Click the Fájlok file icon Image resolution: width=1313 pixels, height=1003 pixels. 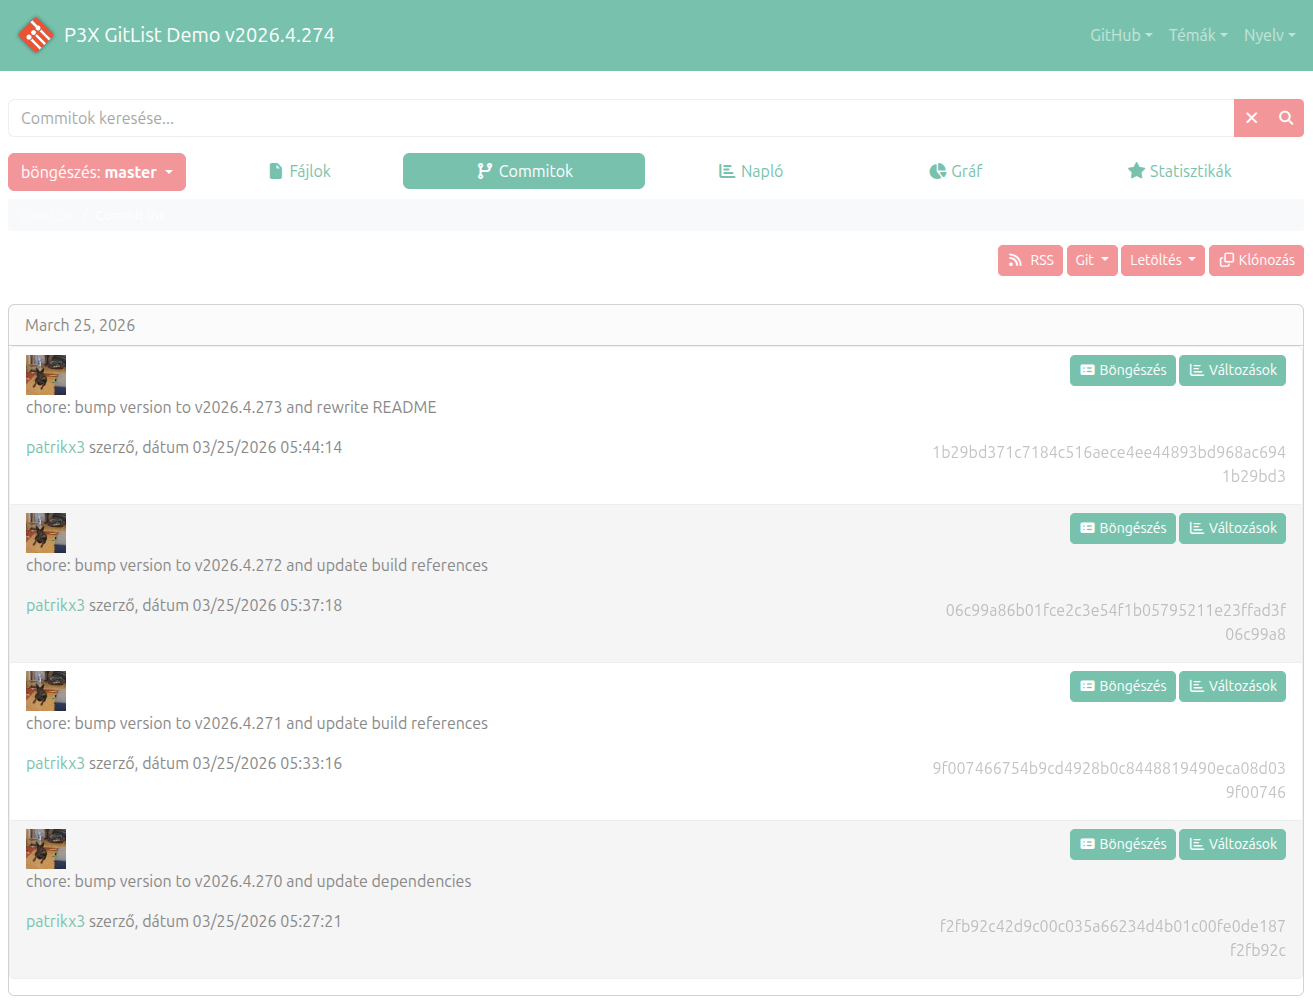coord(274,170)
